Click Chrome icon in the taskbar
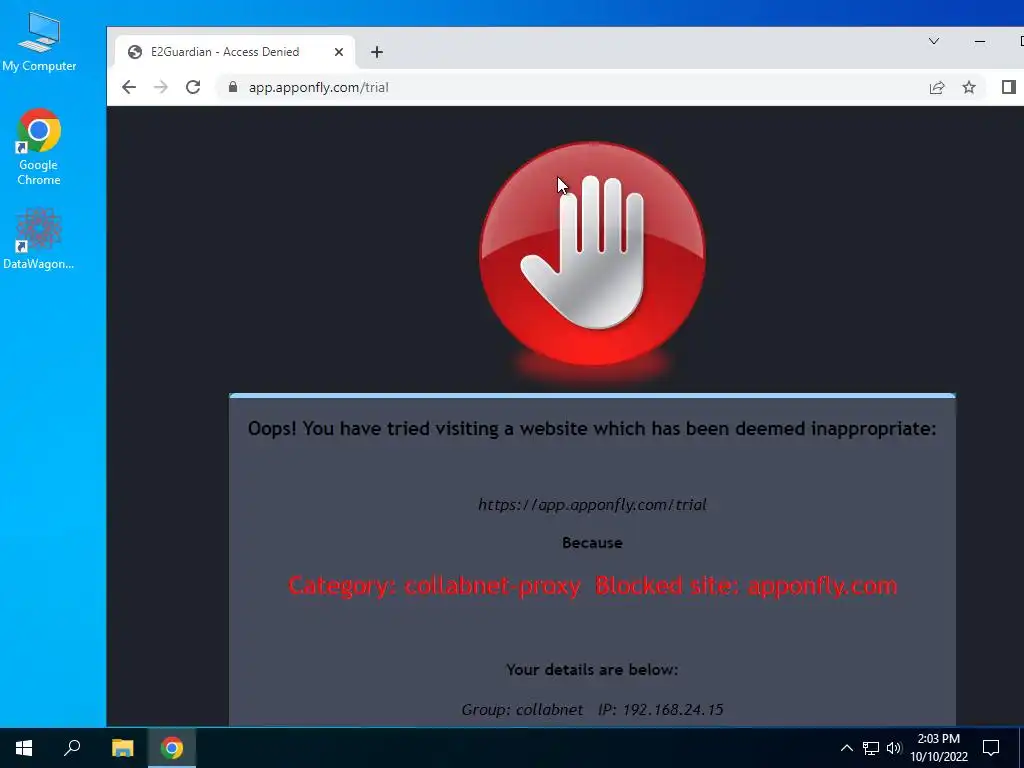 (172, 748)
